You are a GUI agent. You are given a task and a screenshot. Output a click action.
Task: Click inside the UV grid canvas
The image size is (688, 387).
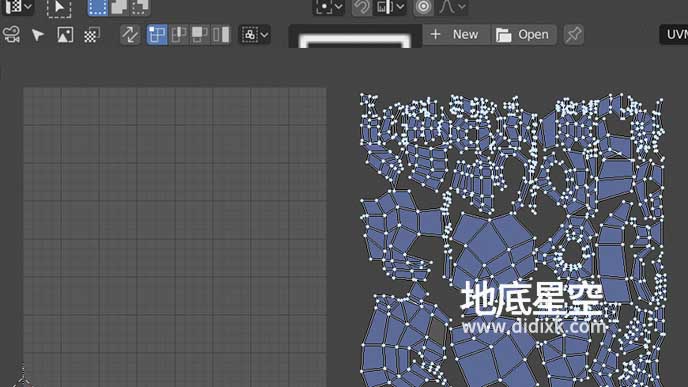(x=175, y=237)
